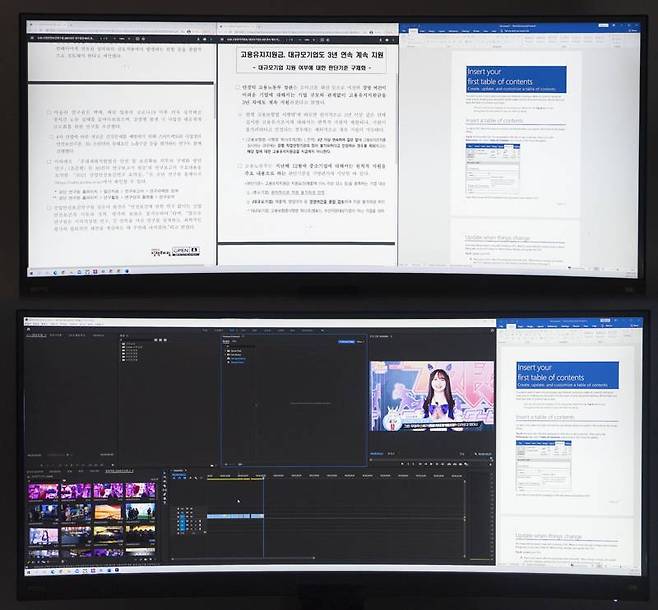The image size is (658, 610).
Task: Switch to References tab in lower monitor Word
Action: pos(552,326)
